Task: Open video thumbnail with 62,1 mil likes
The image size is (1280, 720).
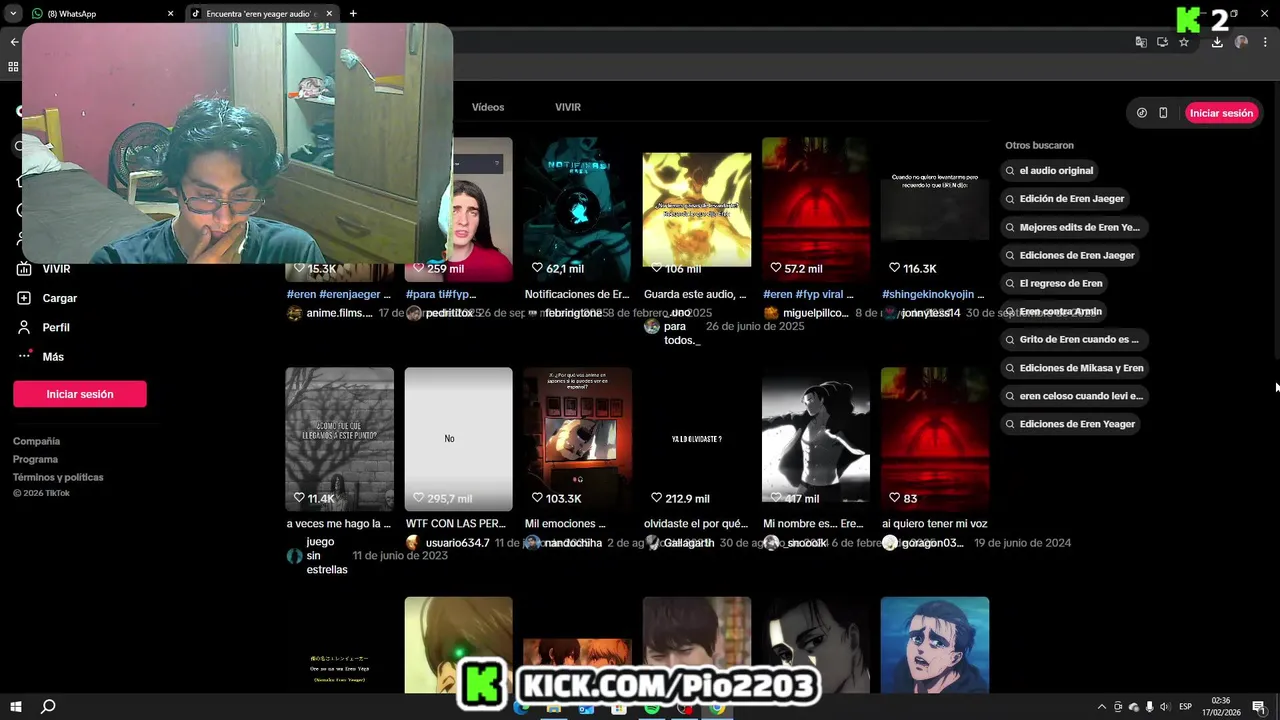Action: pos(578,210)
